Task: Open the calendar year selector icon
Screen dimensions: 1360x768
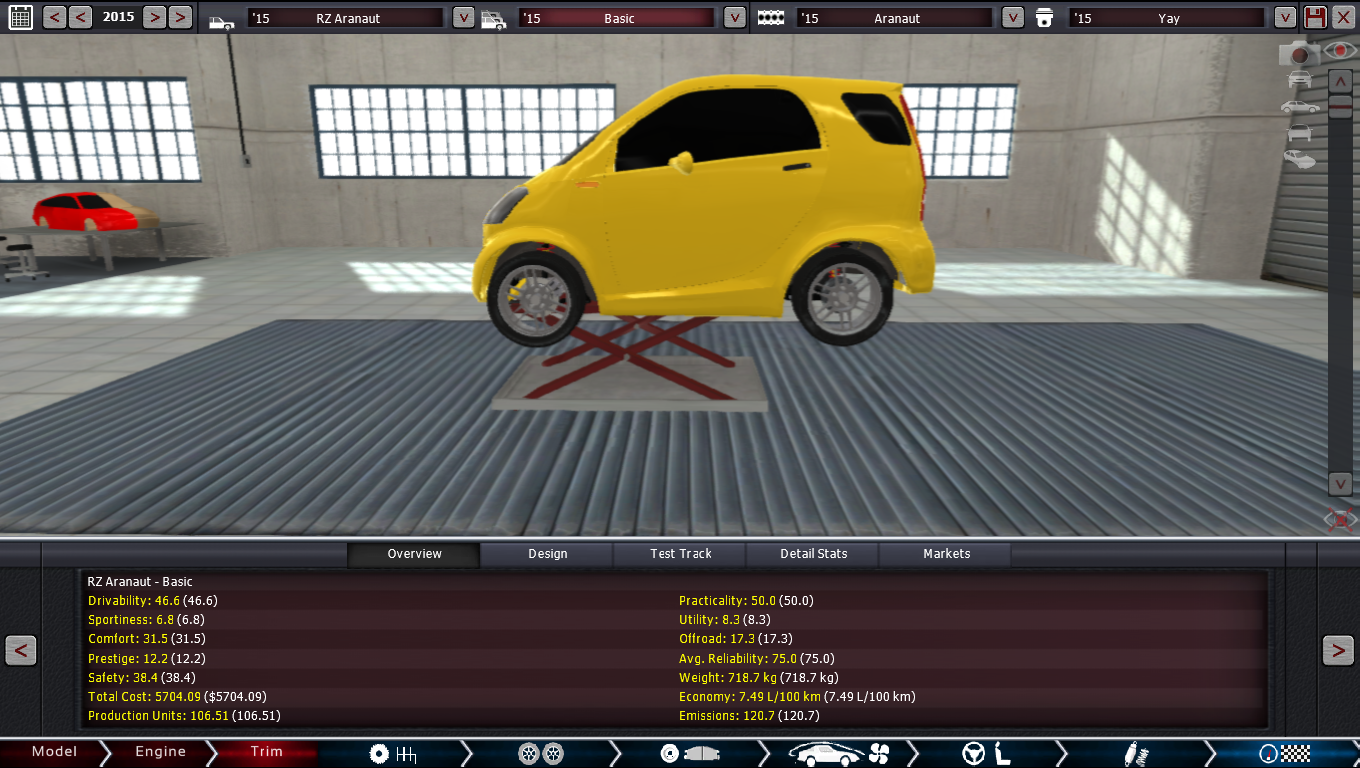Action: (x=19, y=17)
